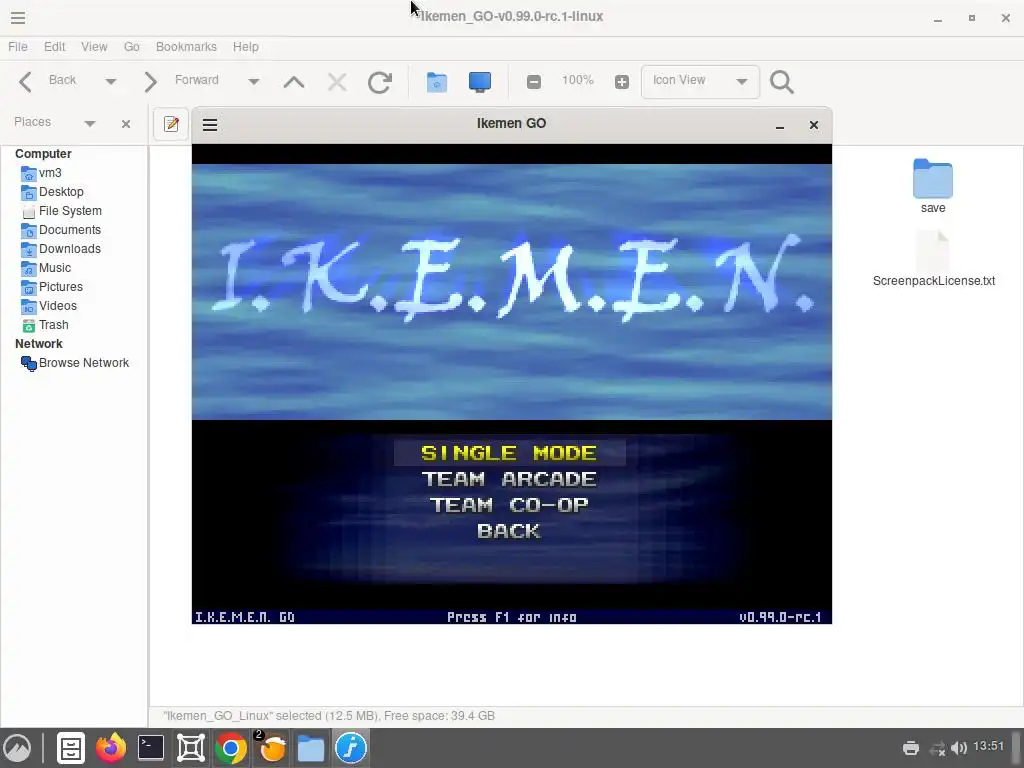Image resolution: width=1024 pixels, height=768 pixels.
Task: Click the printer tray icon
Action: pyautogui.click(x=910, y=748)
